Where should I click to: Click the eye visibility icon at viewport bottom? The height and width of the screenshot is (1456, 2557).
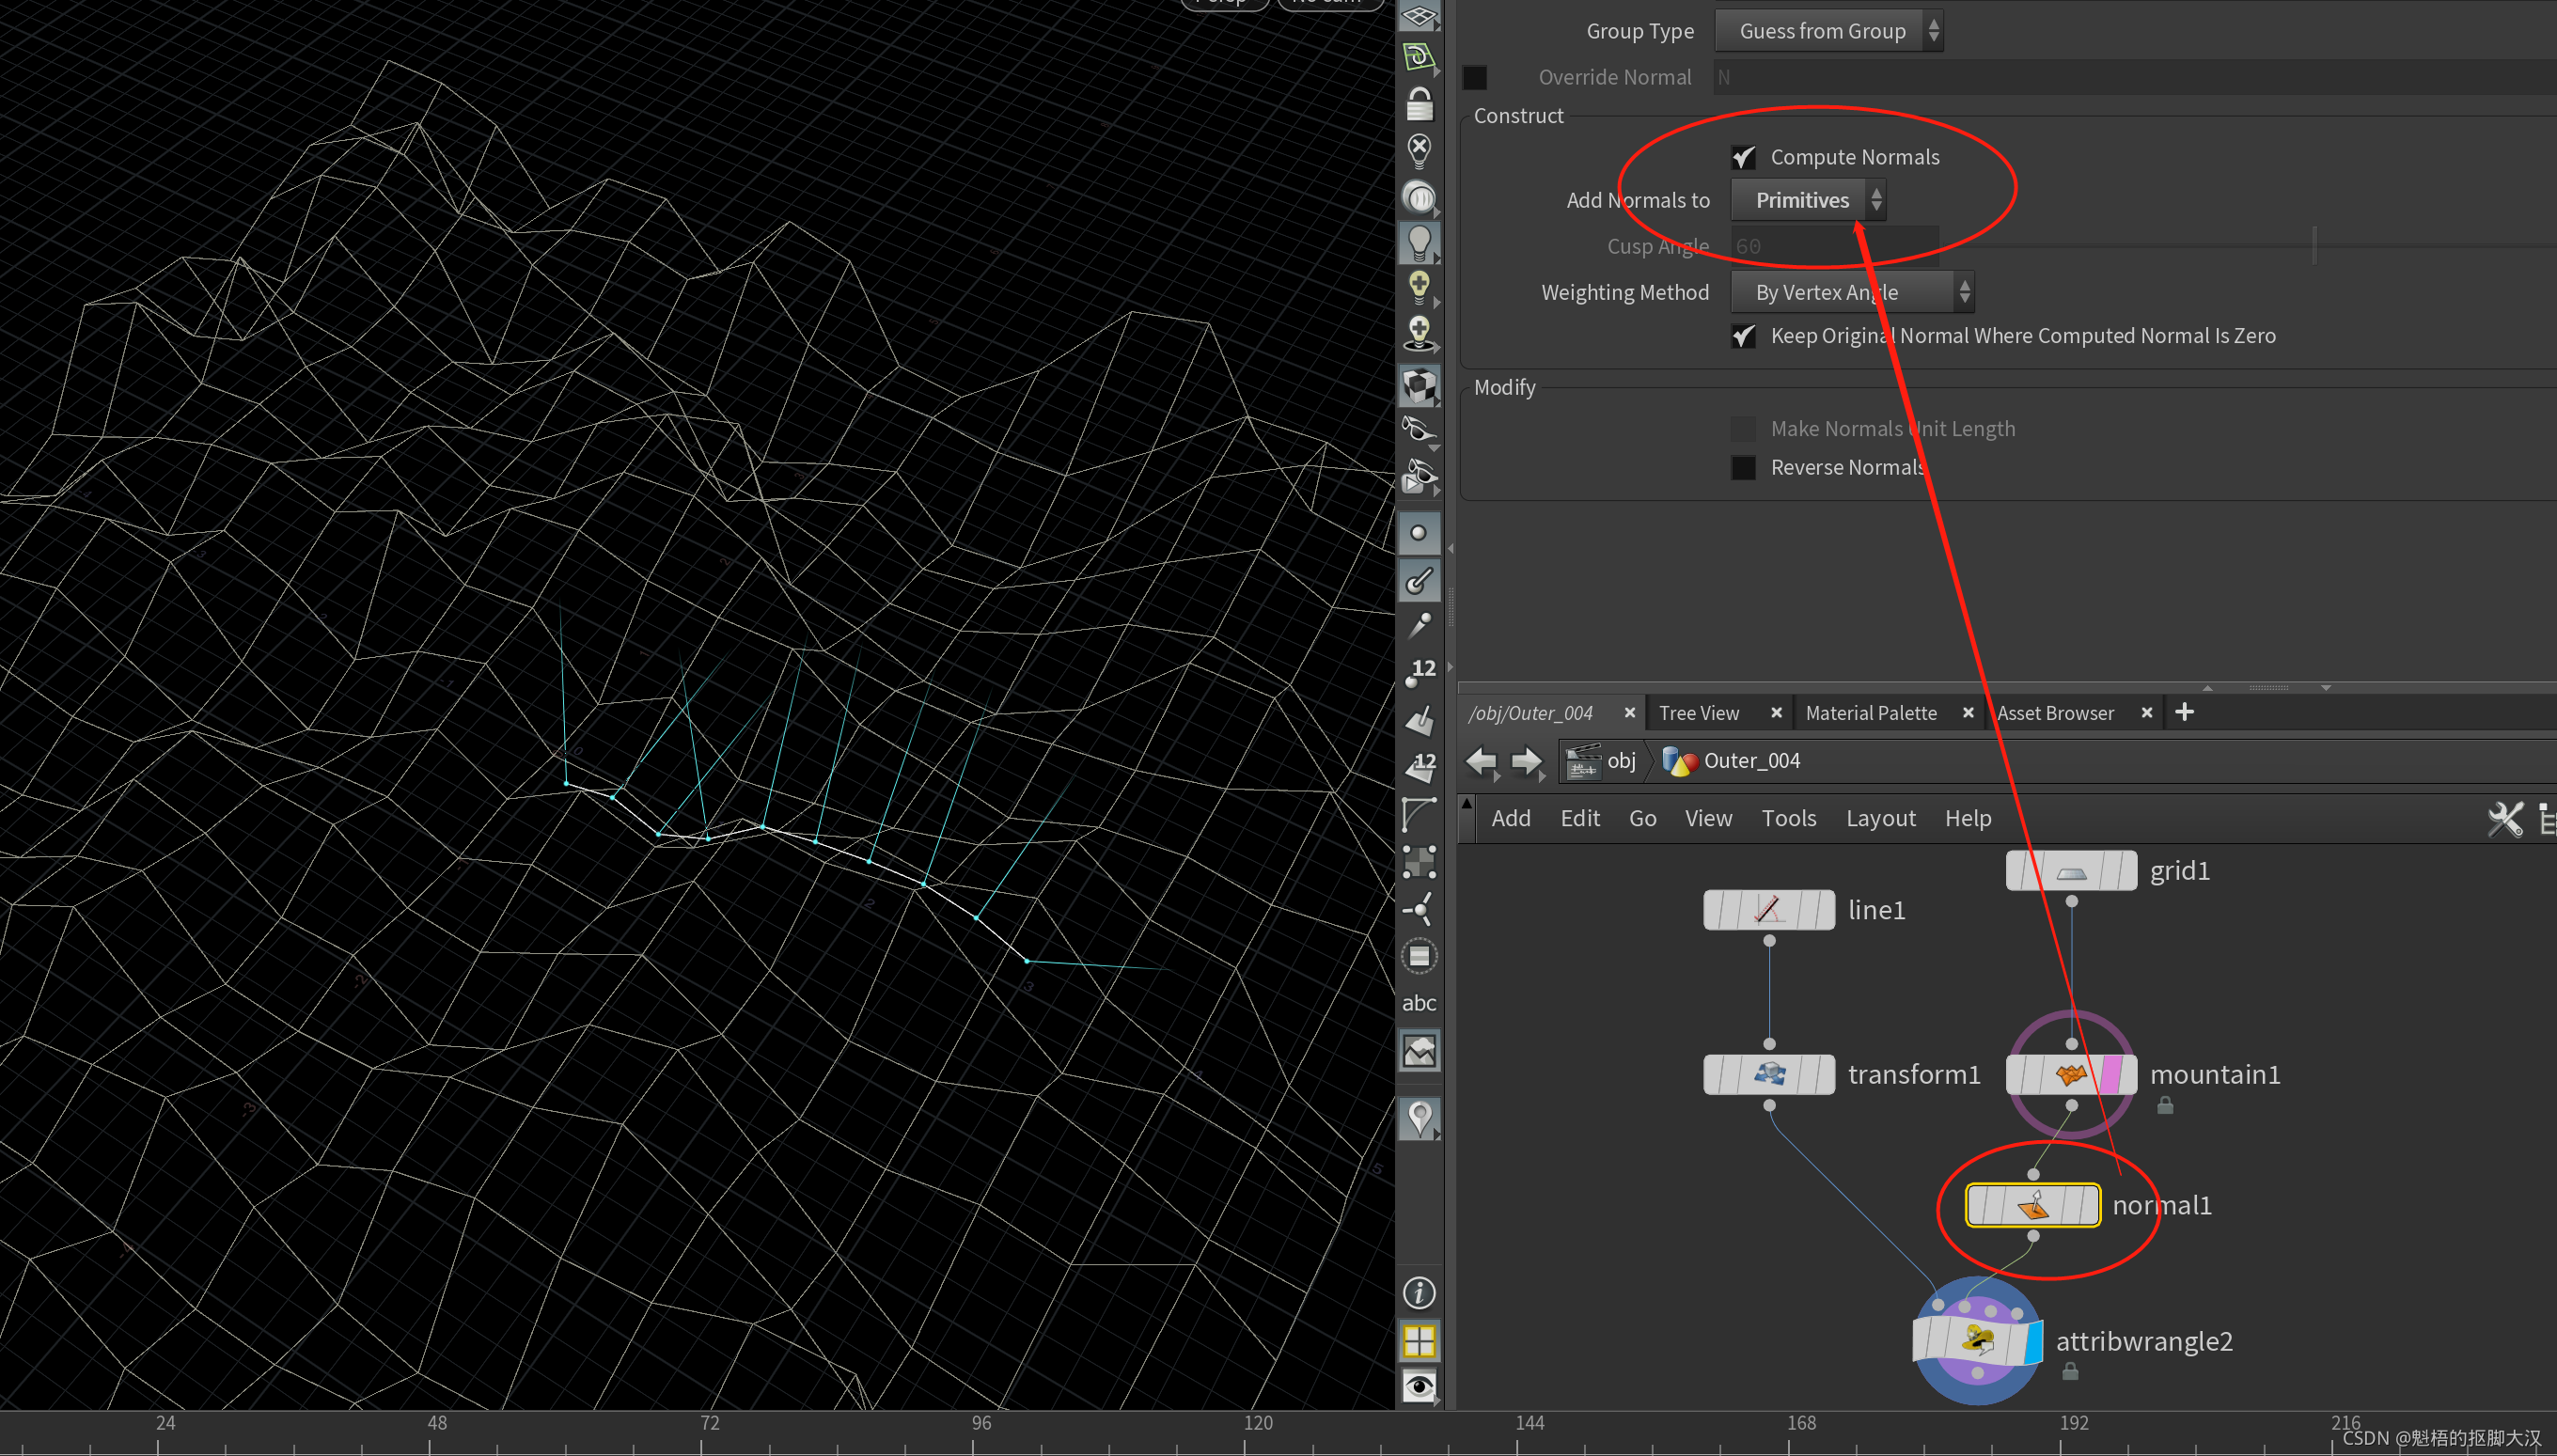[x=1419, y=1386]
